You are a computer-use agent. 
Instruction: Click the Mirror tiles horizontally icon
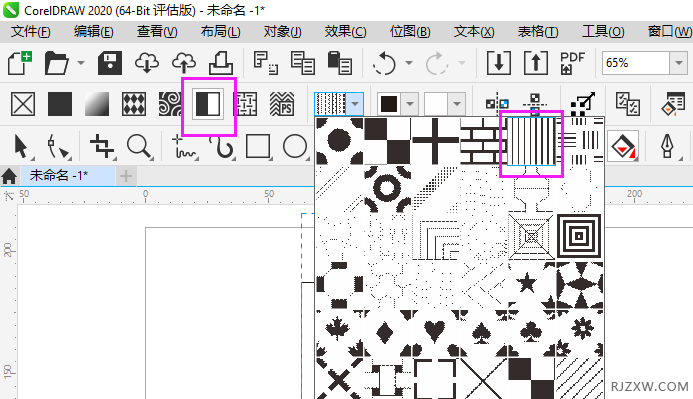(x=497, y=103)
